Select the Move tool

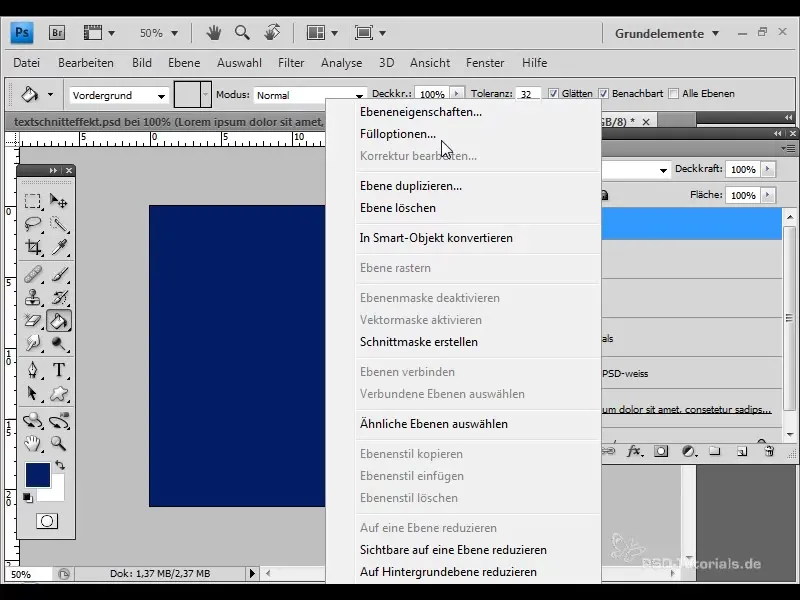click(x=59, y=201)
